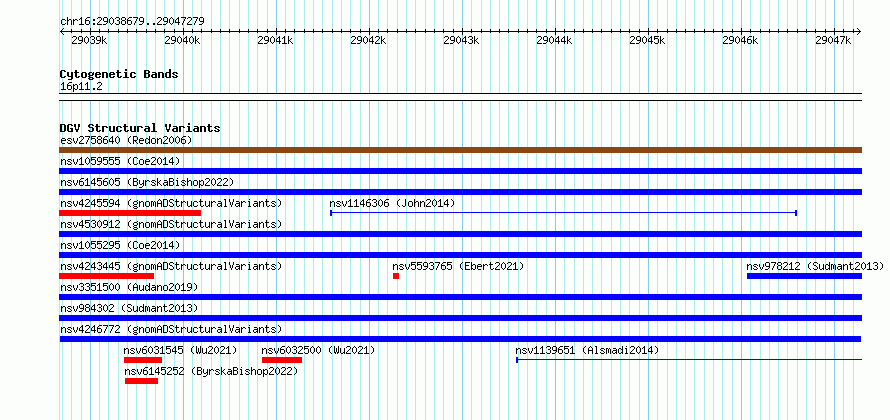
Task: Open nsv3351500 (Audano2019) label
Action: [x=129, y=287]
